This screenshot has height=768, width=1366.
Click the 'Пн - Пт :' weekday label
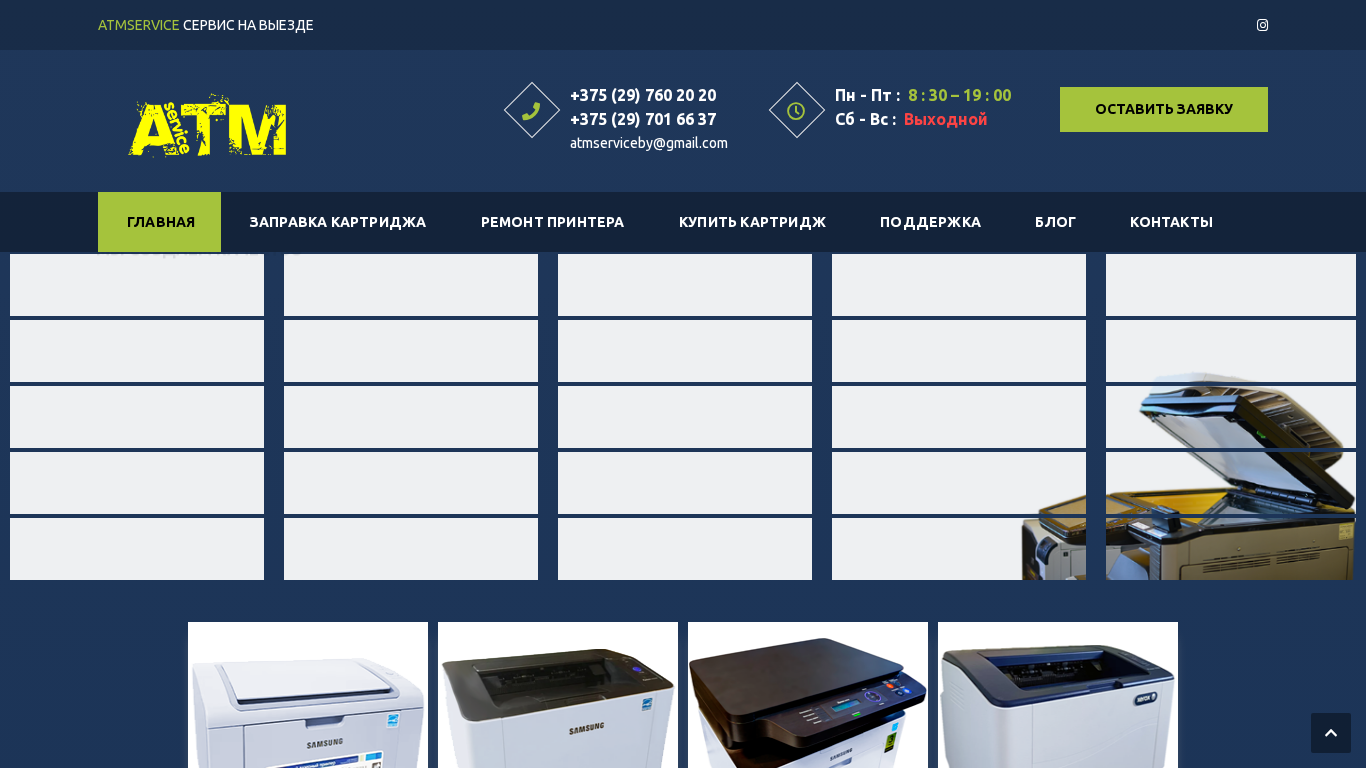pos(868,96)
